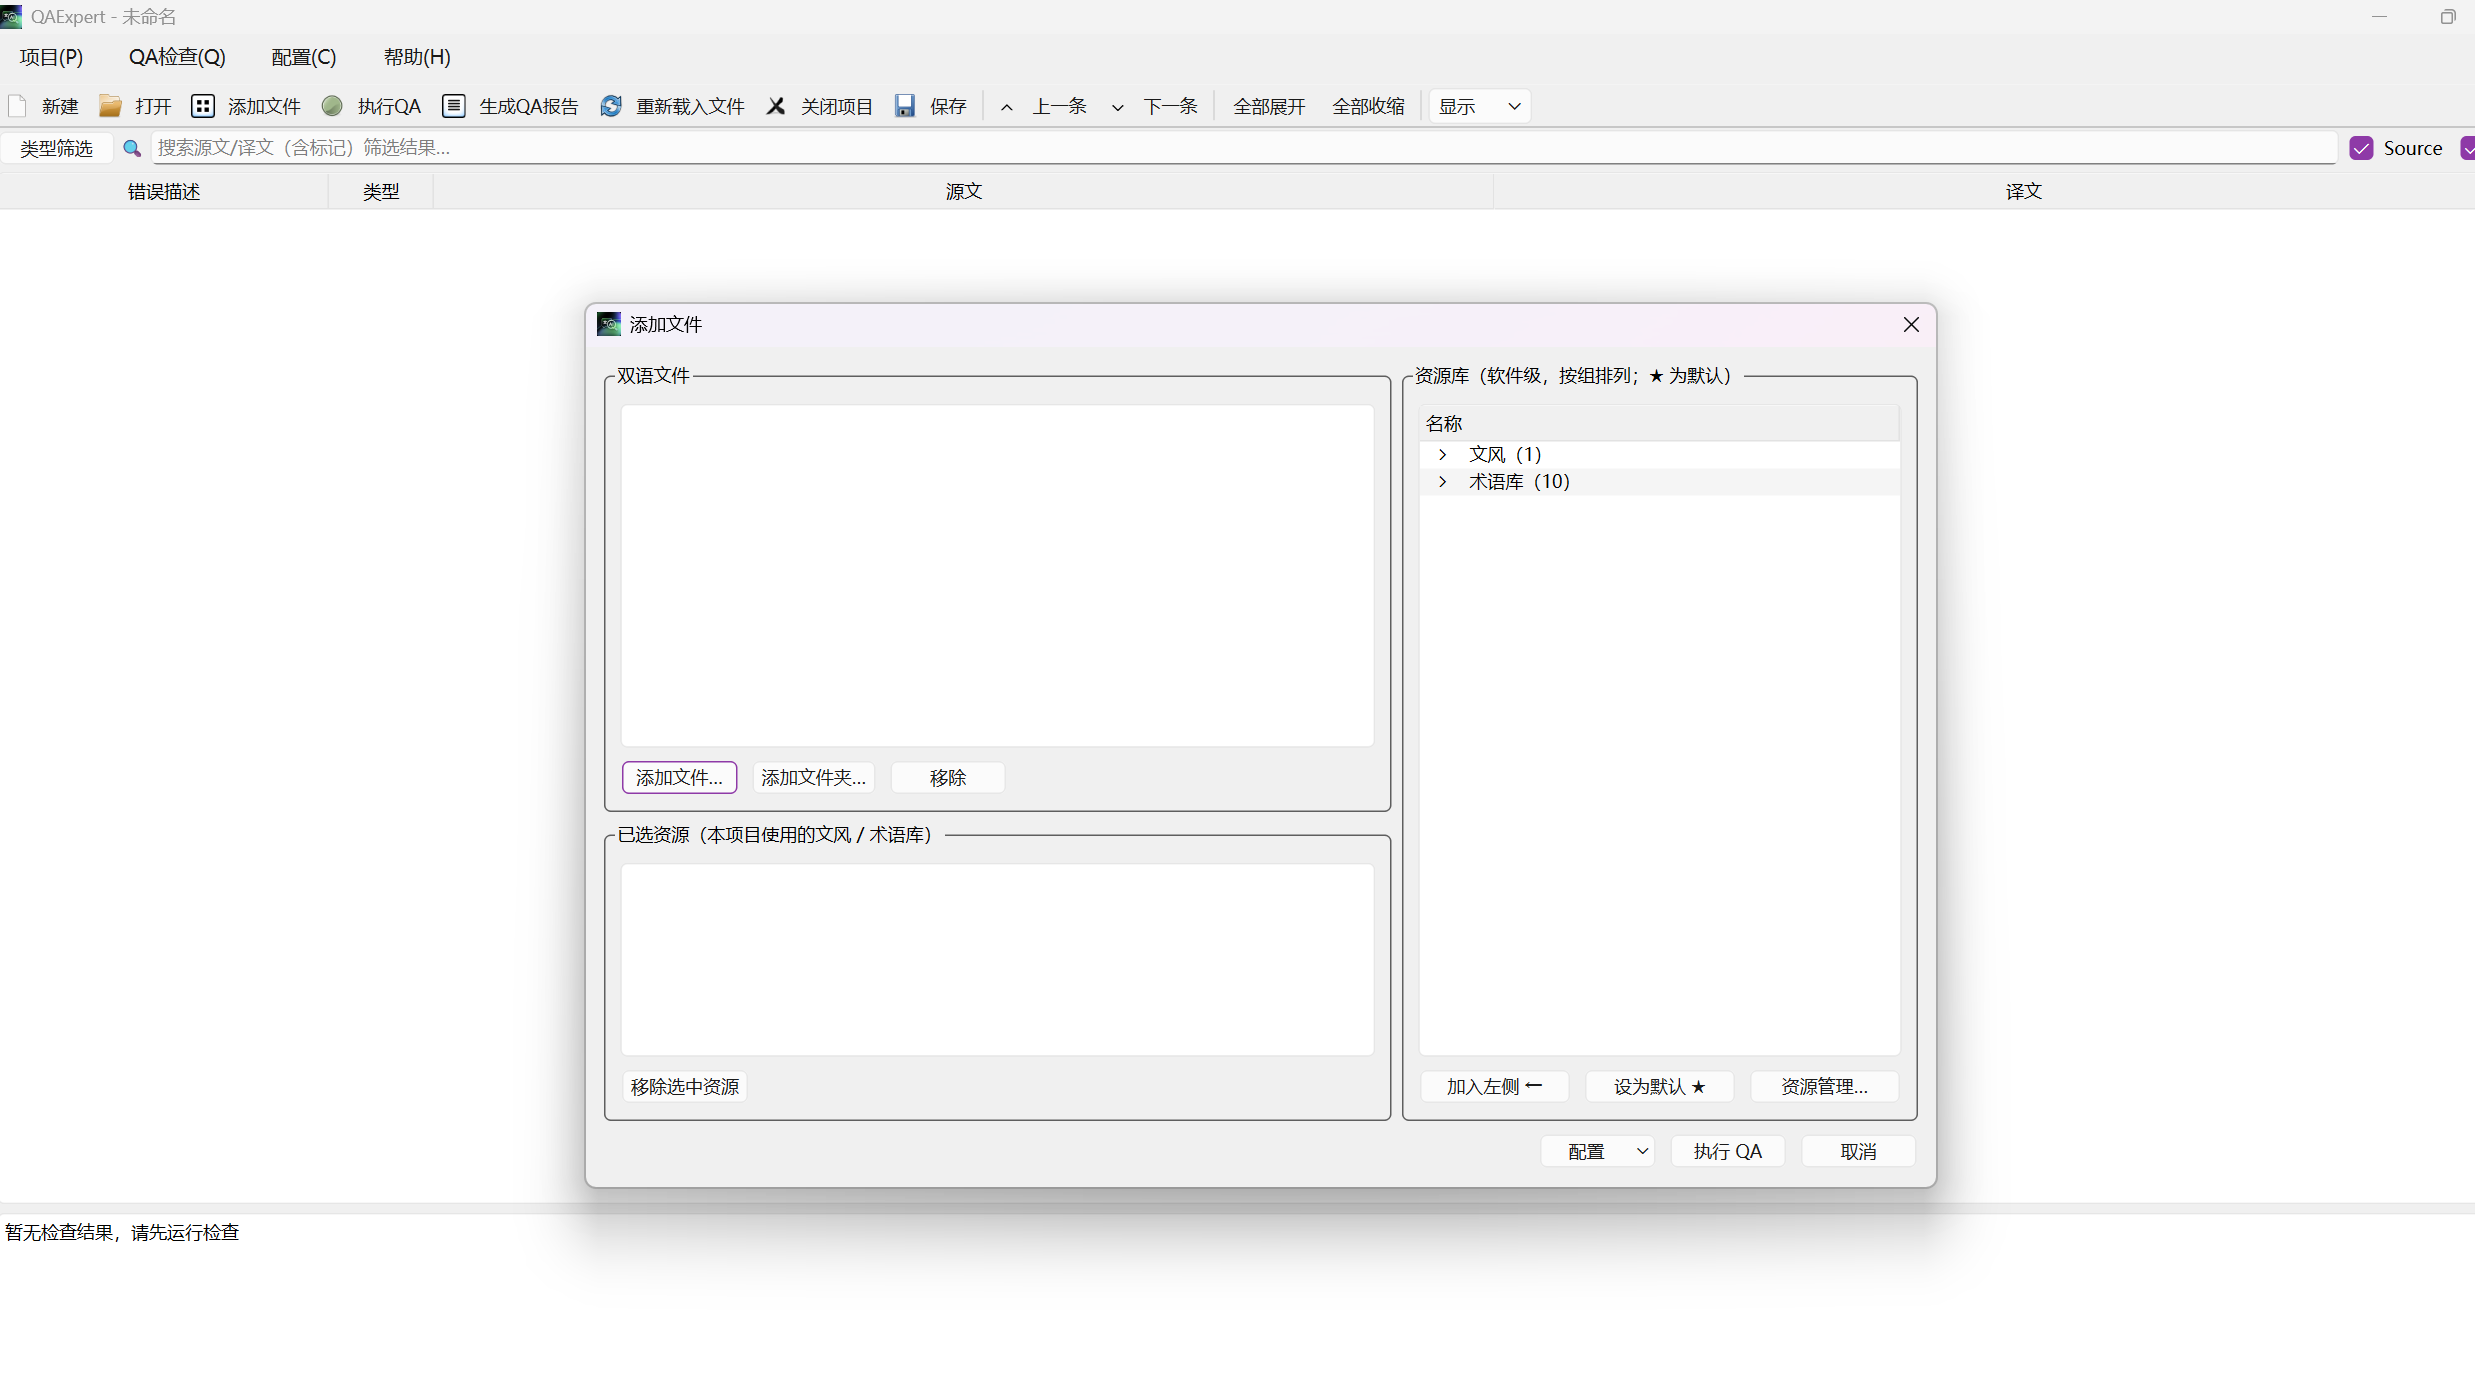Click the 设为默认 ★ button
2475x1397 pixels.
(1659, 1086)
